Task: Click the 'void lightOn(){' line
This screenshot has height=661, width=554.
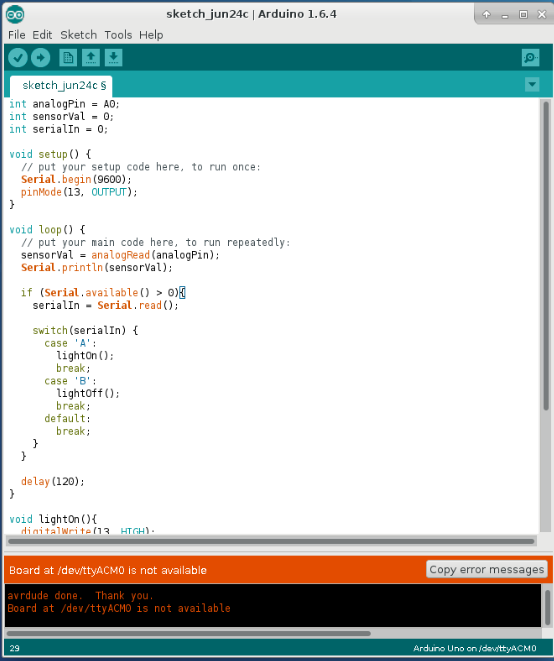Action: point(53,519)
